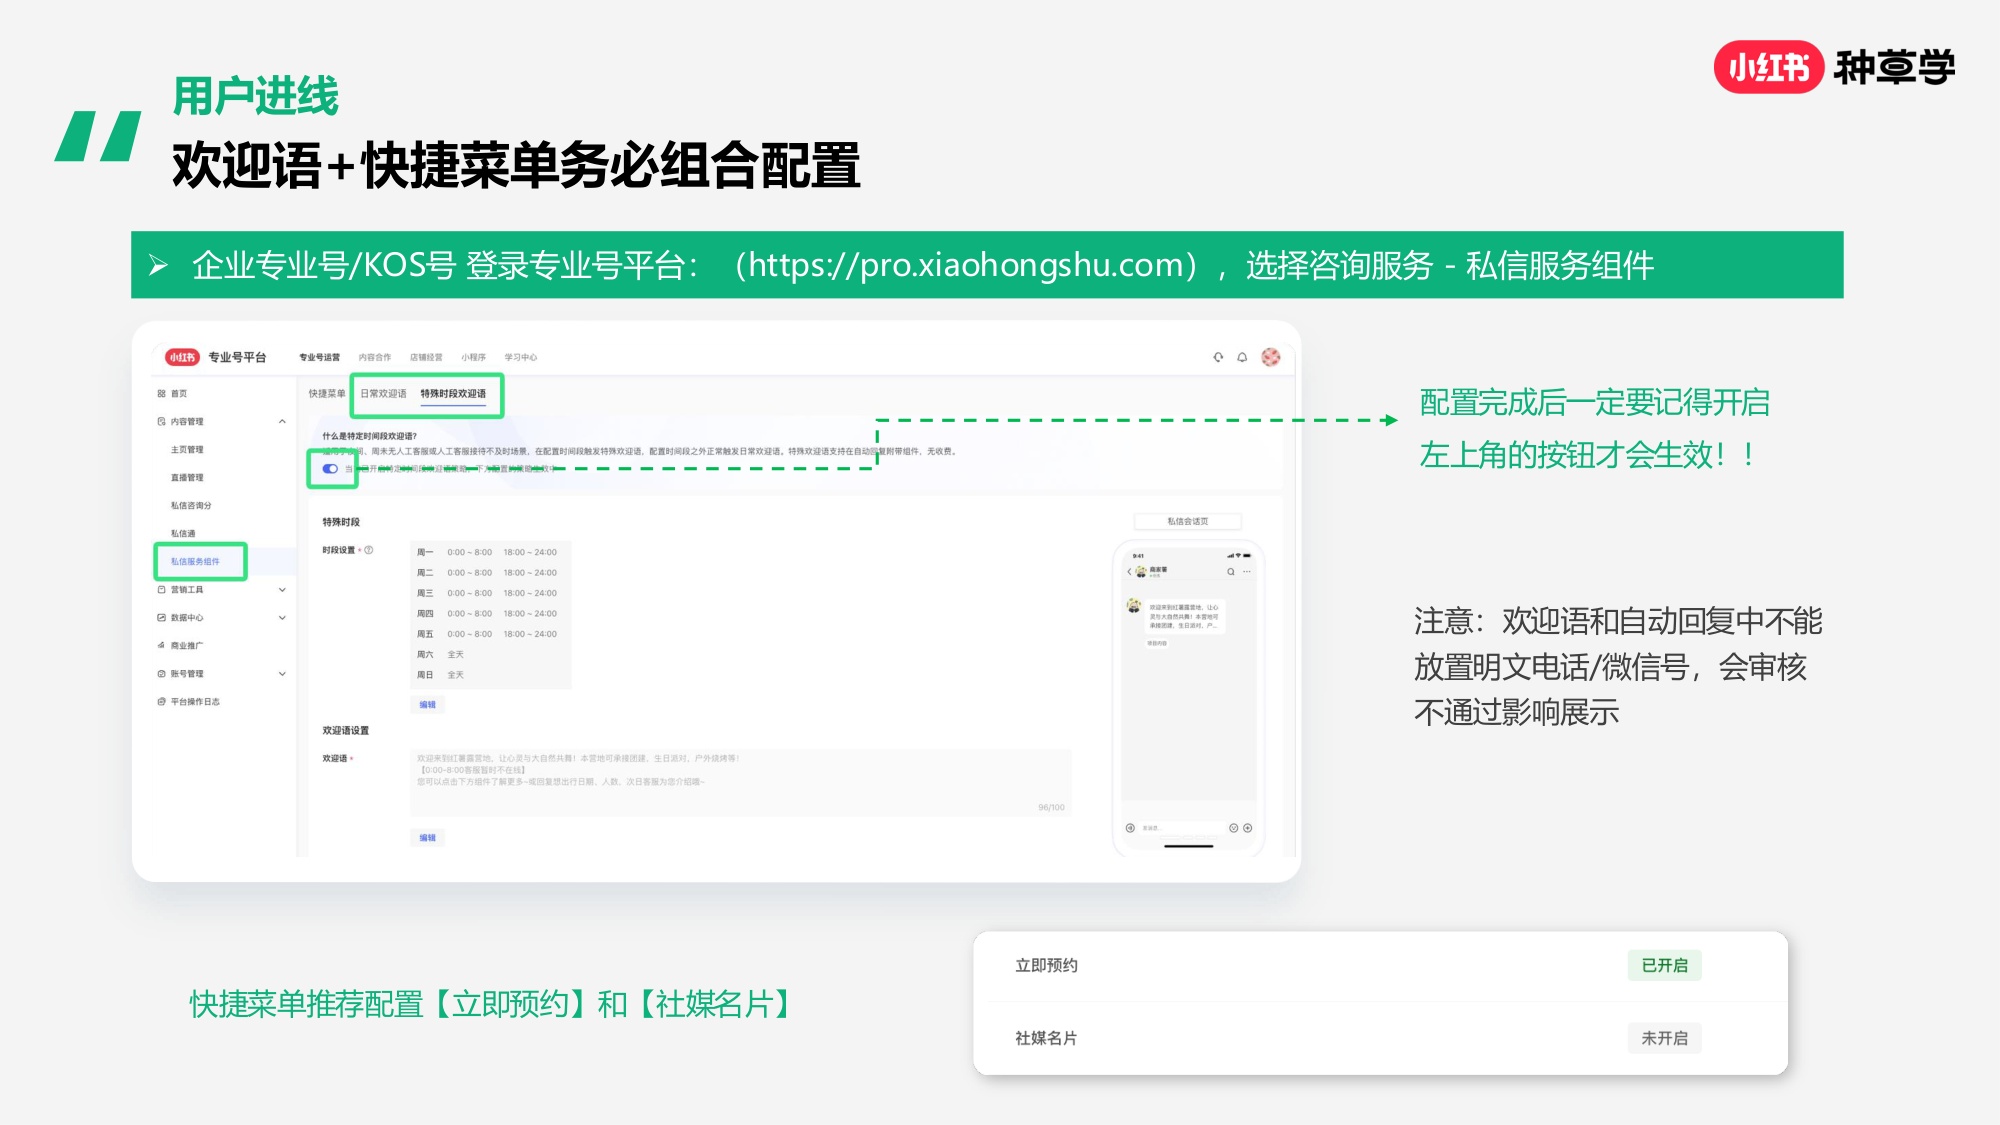The image size is (2000, 1125).
Task: Tap the message input in phone preview
Action: pos(1181,828)
